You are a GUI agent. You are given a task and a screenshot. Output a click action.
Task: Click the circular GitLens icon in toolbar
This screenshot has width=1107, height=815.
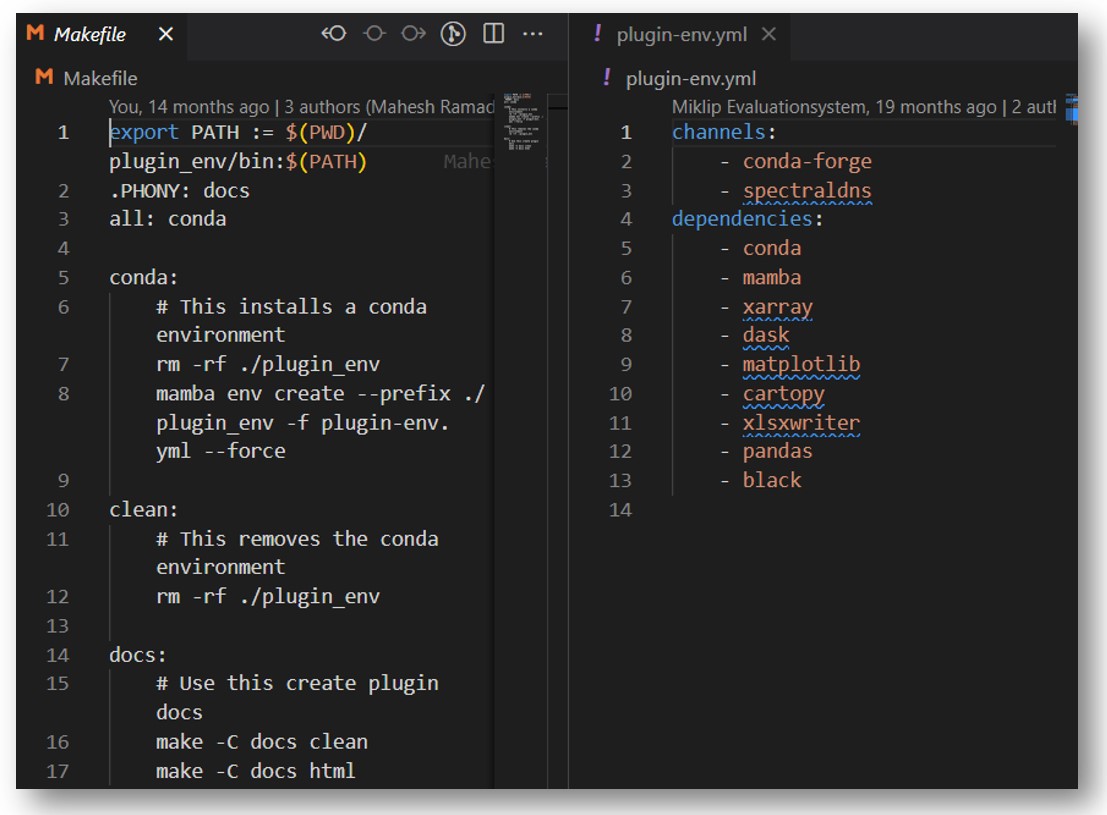tap(453, 34)
